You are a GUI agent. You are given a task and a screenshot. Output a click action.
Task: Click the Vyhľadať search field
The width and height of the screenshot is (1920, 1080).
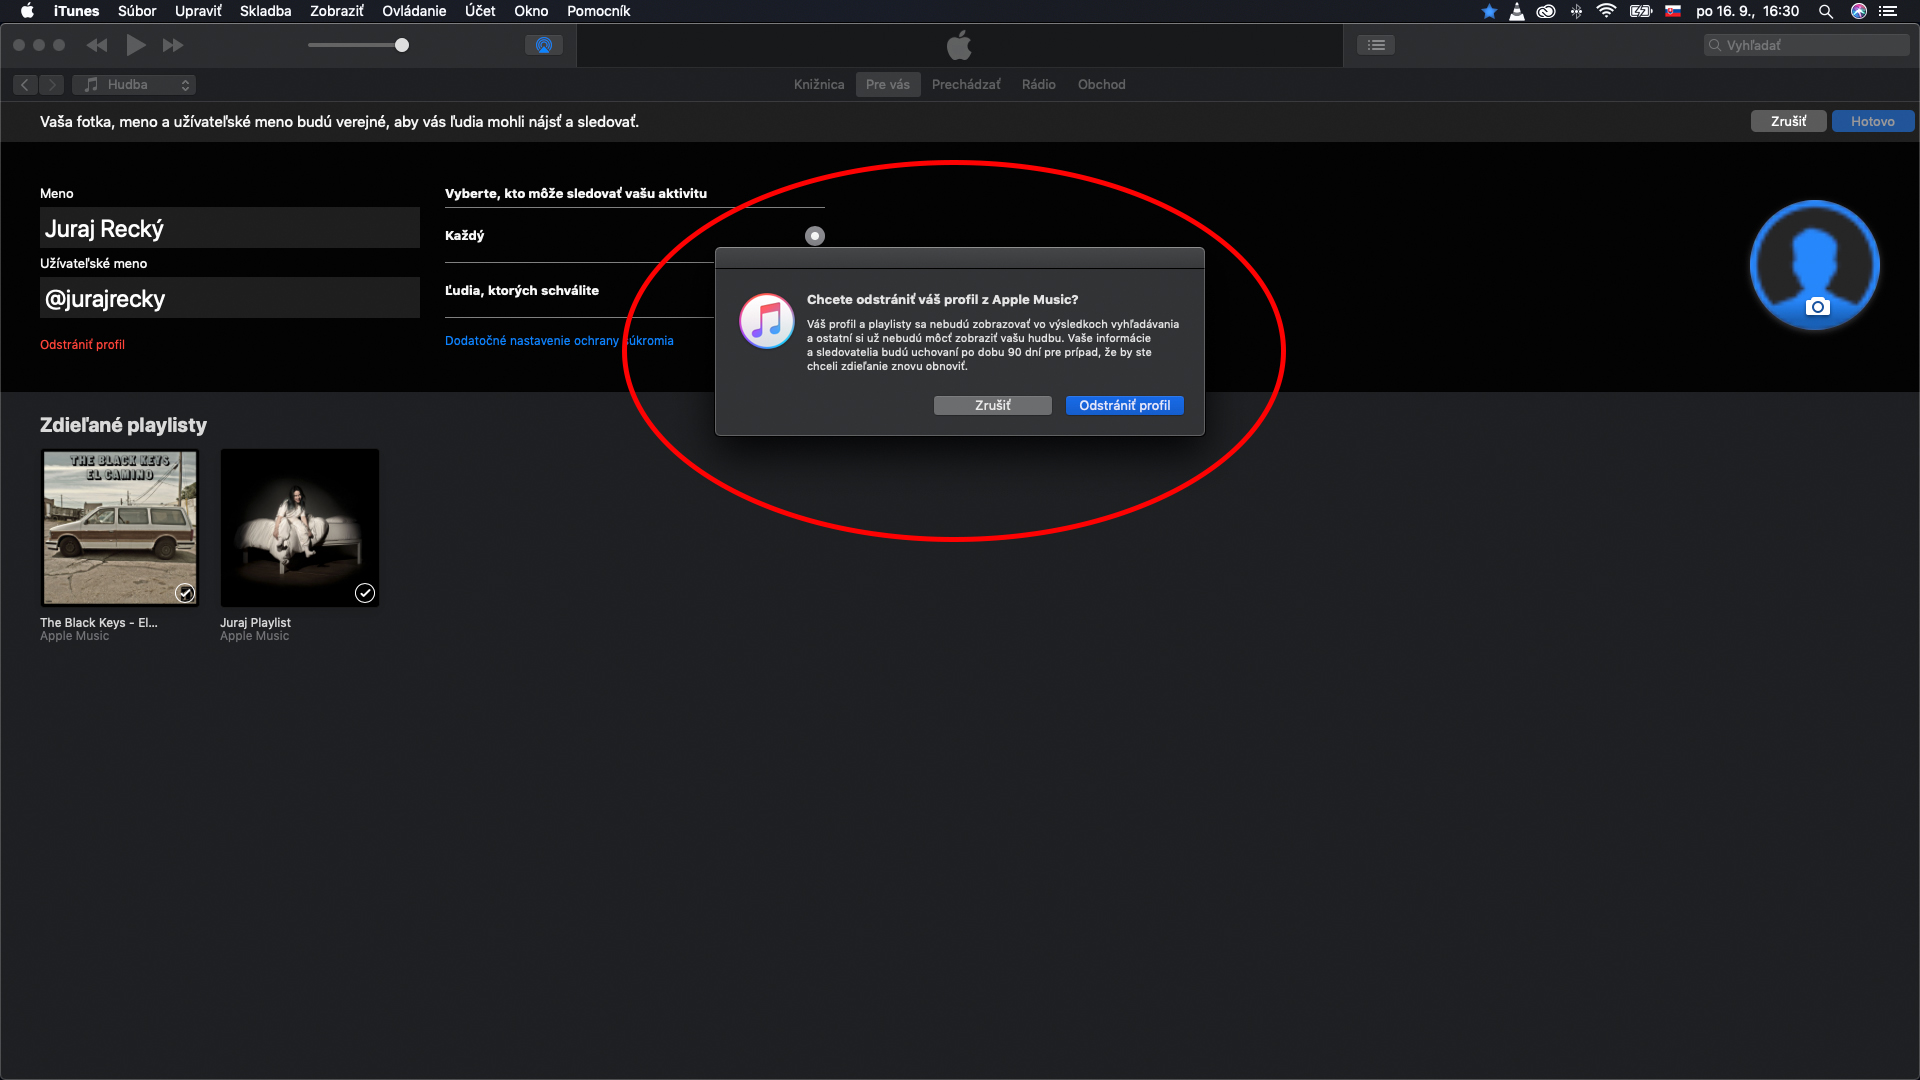point(1807,45)
